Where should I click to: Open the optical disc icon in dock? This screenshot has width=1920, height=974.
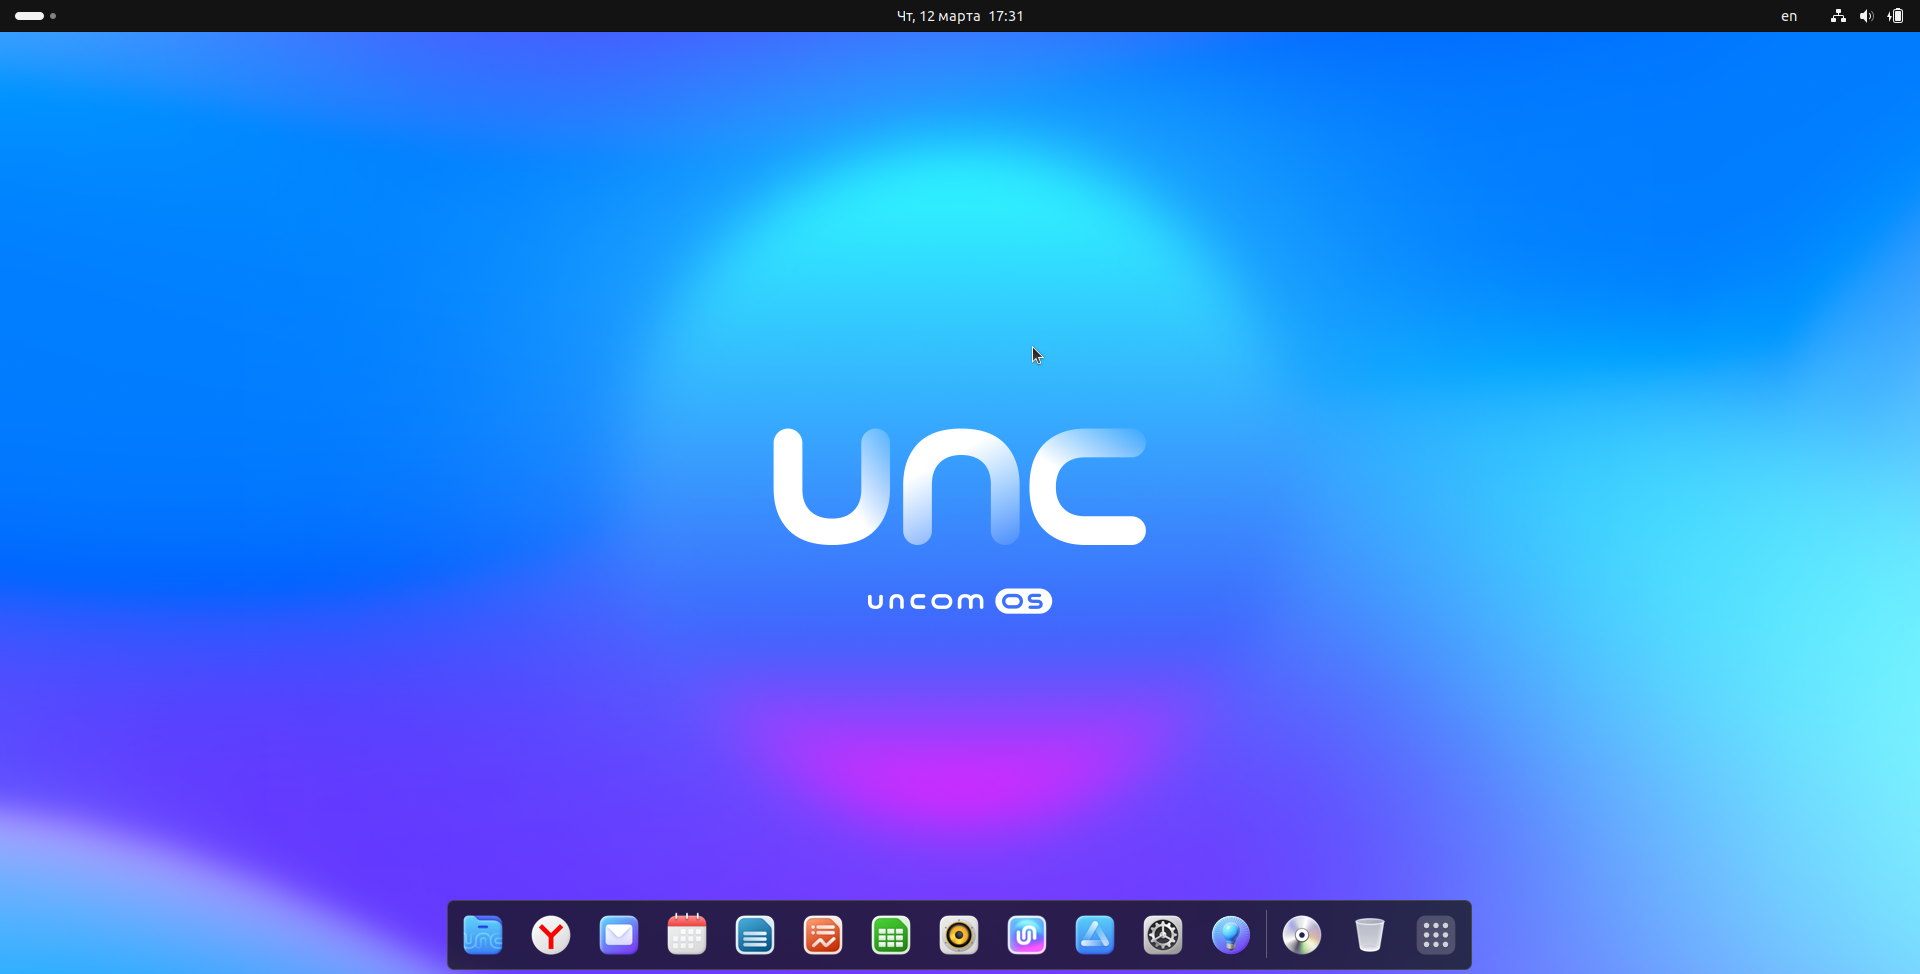coord(1302,936)
